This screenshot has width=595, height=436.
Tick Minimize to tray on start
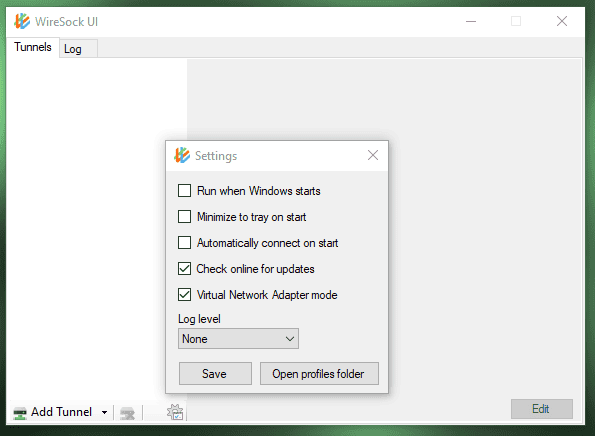coord(184,217)
